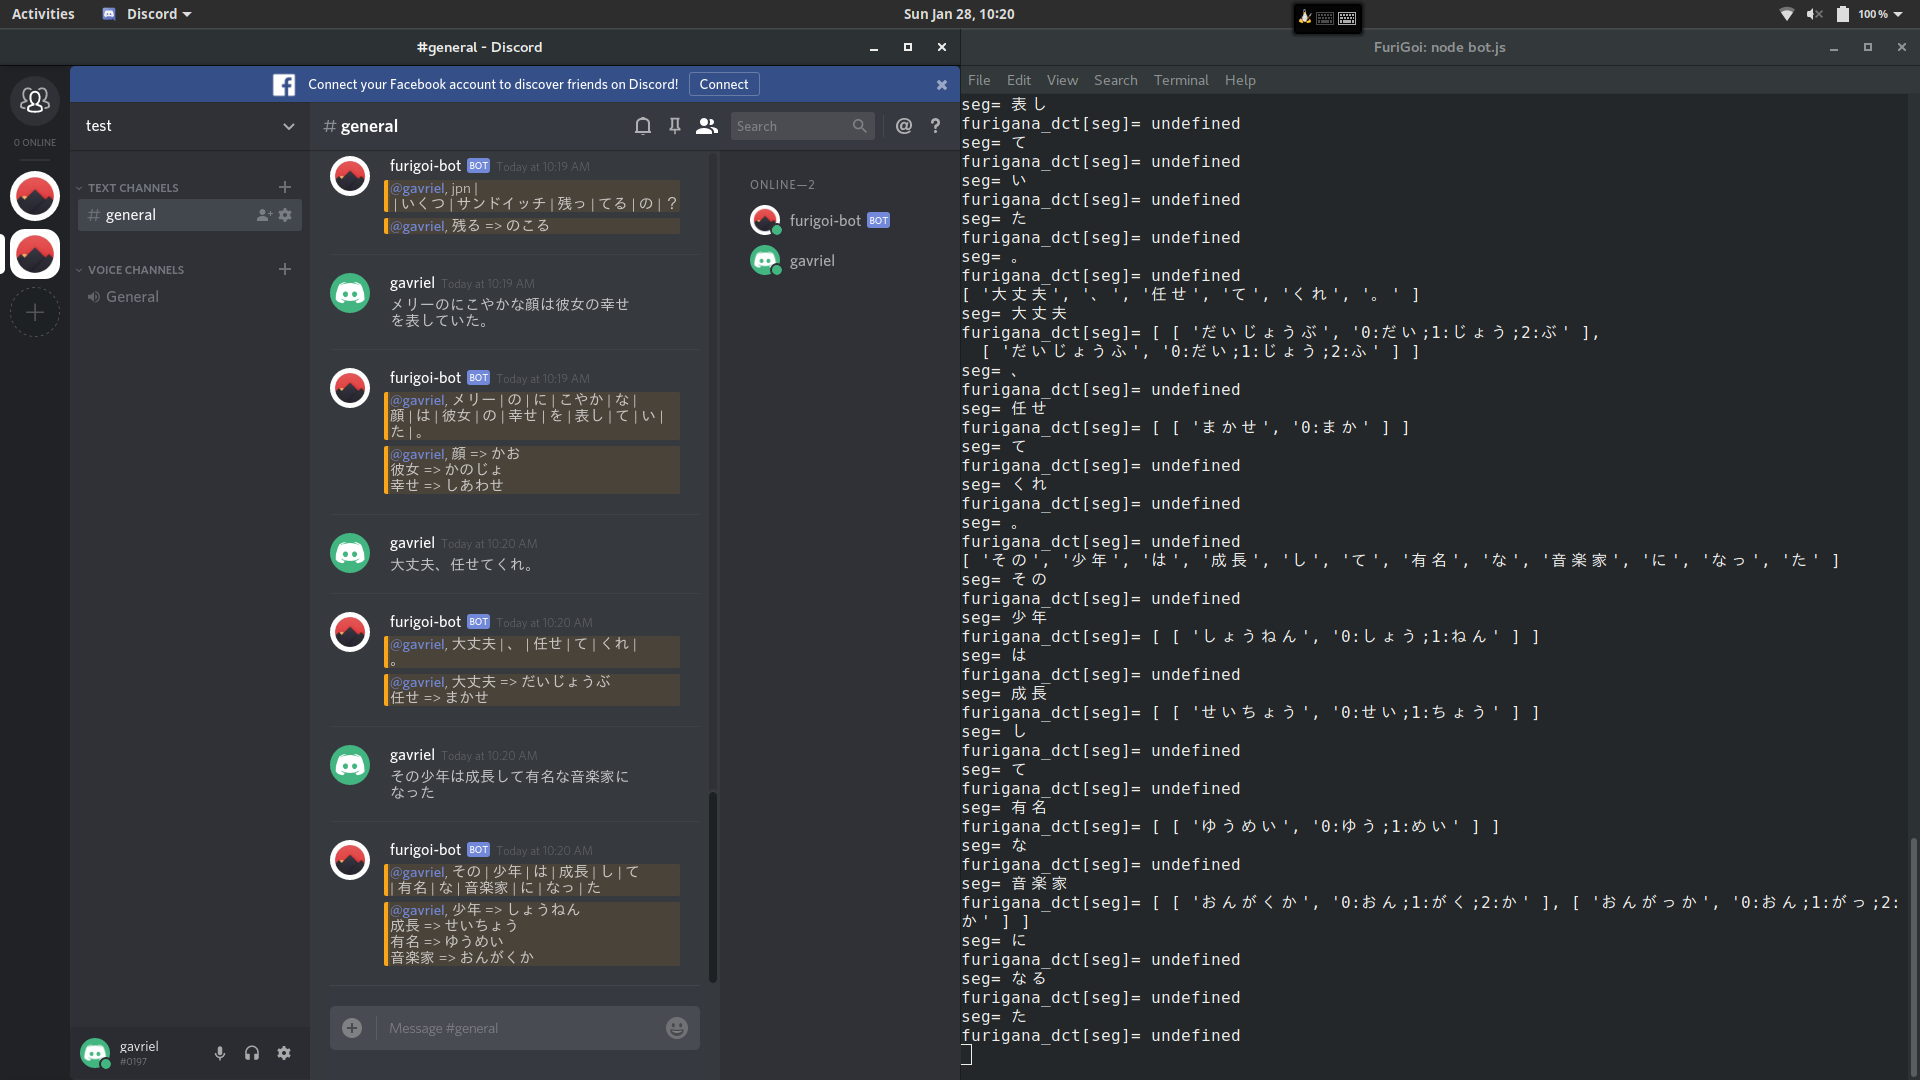This screenshot has height=1080, width=1920.
Task: Add a new server
Action: 35,313
